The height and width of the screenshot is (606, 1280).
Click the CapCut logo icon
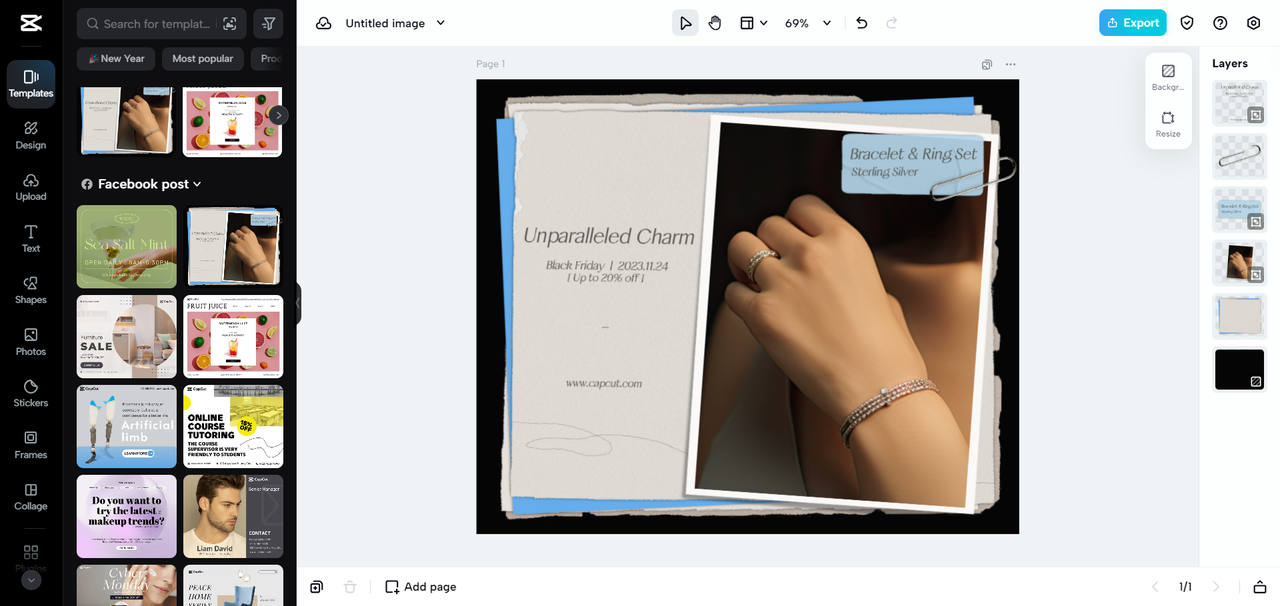pyautogui.click(x=30, y=23)
